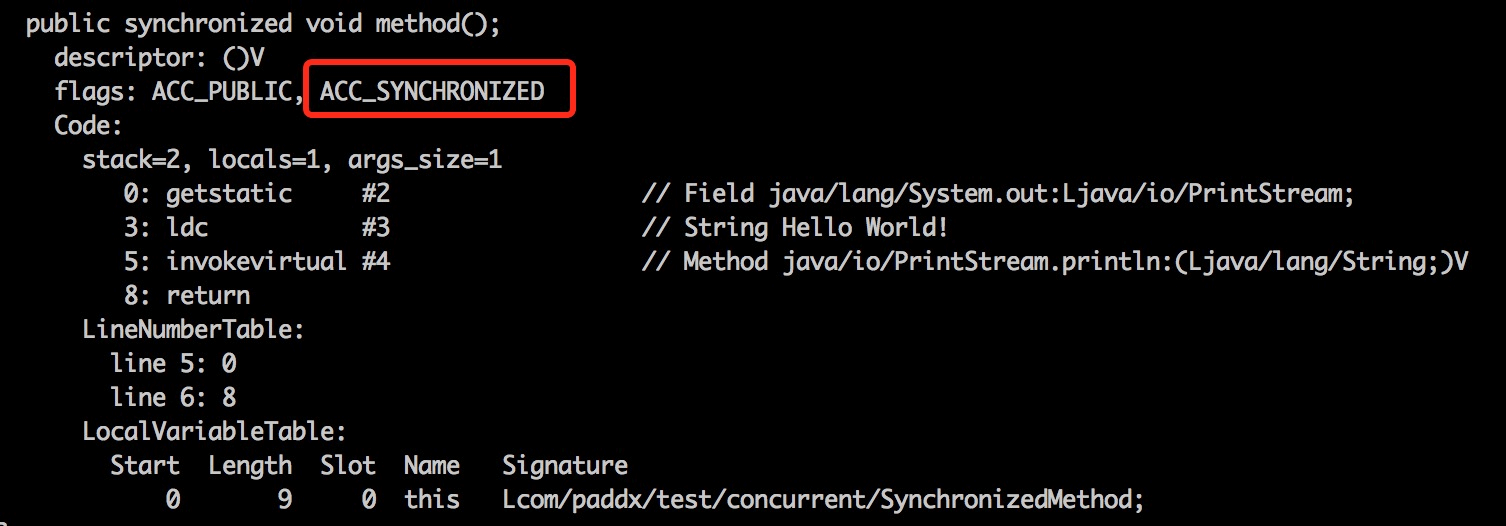Click the invokevirtual instruction

[x=256, y=262]
